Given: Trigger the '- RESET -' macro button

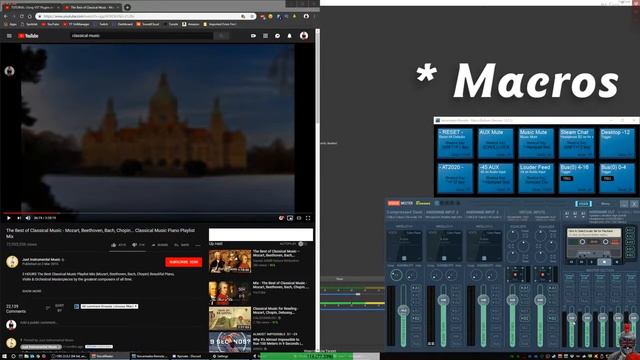Looking at the screenshot, I should [x=455, y=143].
